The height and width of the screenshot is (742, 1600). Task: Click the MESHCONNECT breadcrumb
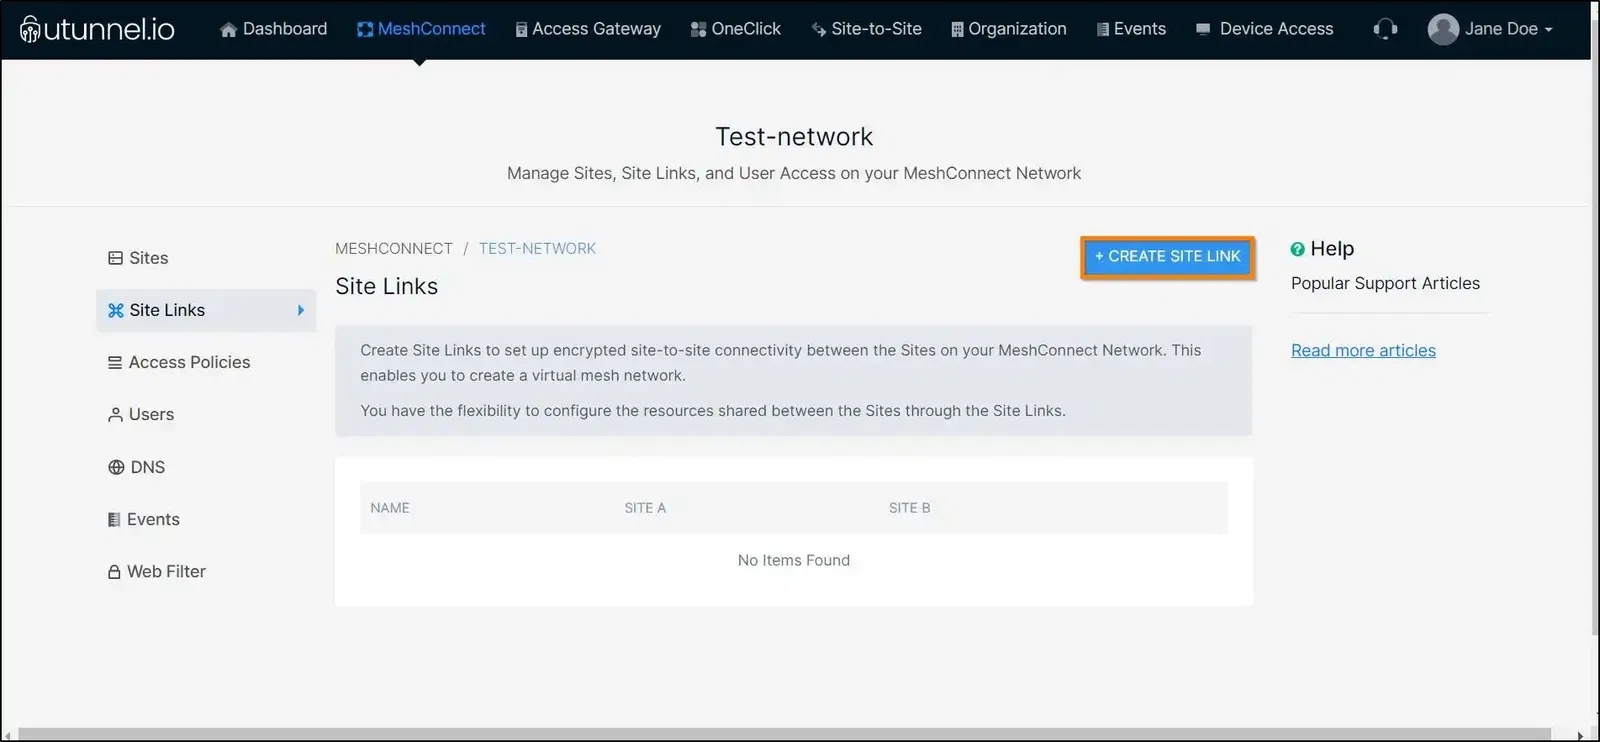click(x=394, y=249)
